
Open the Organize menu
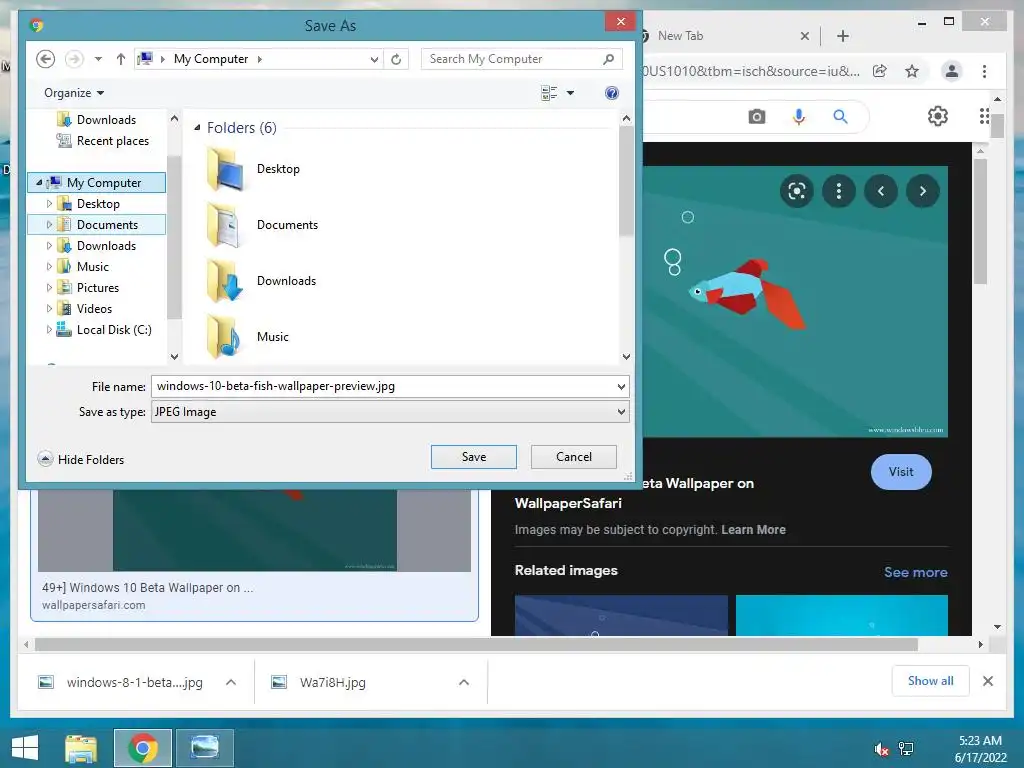coord(74,93)
